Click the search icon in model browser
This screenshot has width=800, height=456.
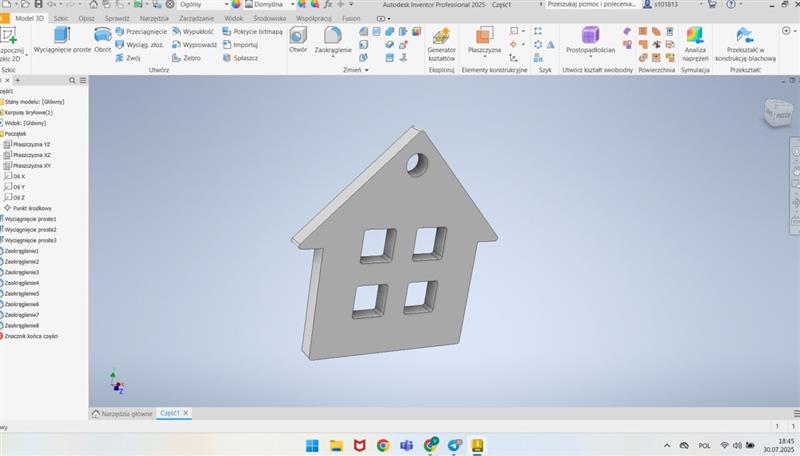coord(72,81)
